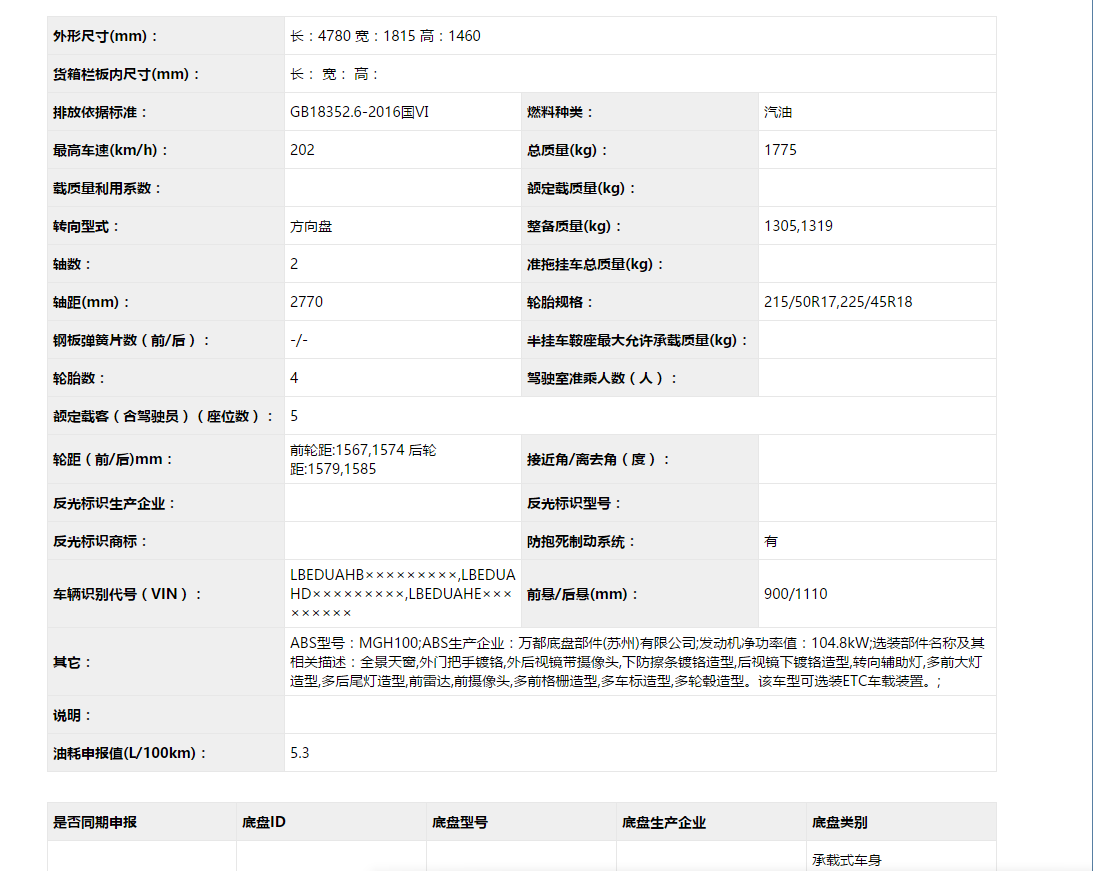Image resolution: width=1093 pixels, height=871 pixels.
Task: Select the VIN text starting LBEDUAHB
Action: [x=403, y=594]
